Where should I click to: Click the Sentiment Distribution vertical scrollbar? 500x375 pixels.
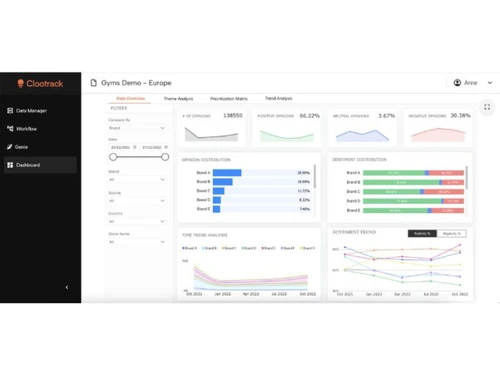(467, 178)
